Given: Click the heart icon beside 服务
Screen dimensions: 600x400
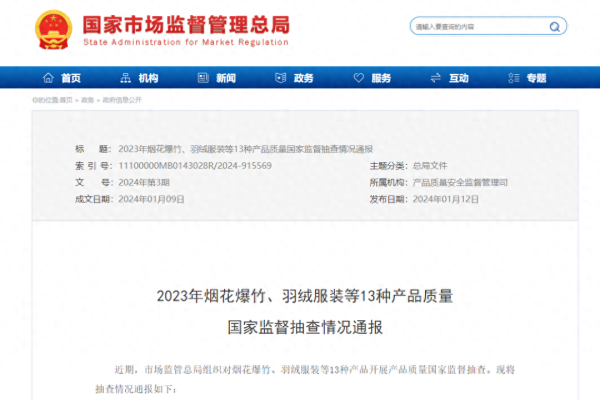Looking at the screenshot, I should coord(359,78).
